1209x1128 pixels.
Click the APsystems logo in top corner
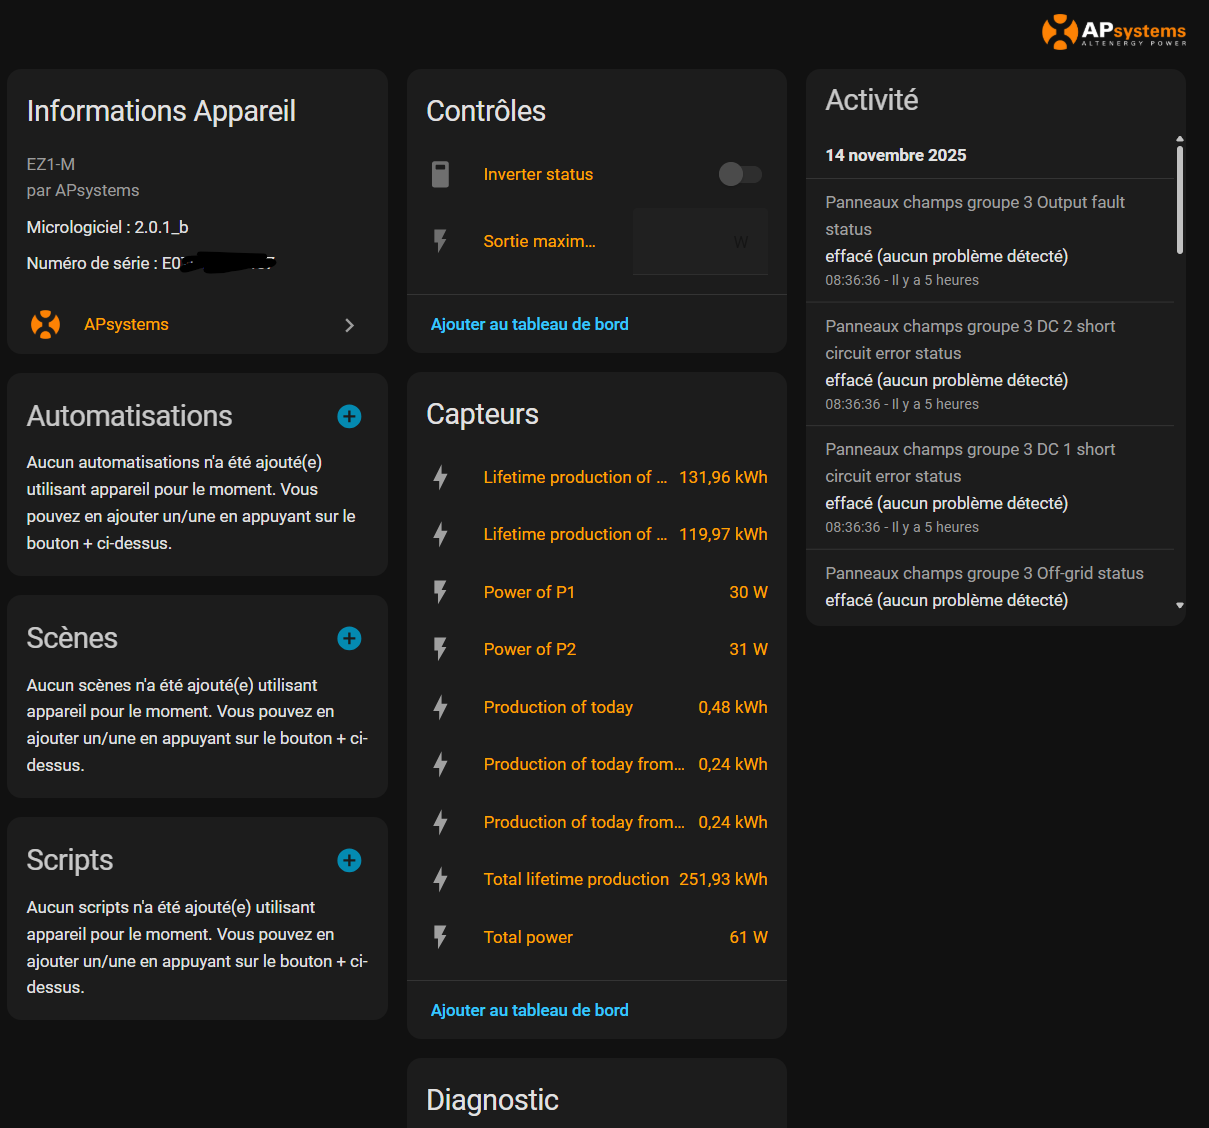(x=1113, y=31)
